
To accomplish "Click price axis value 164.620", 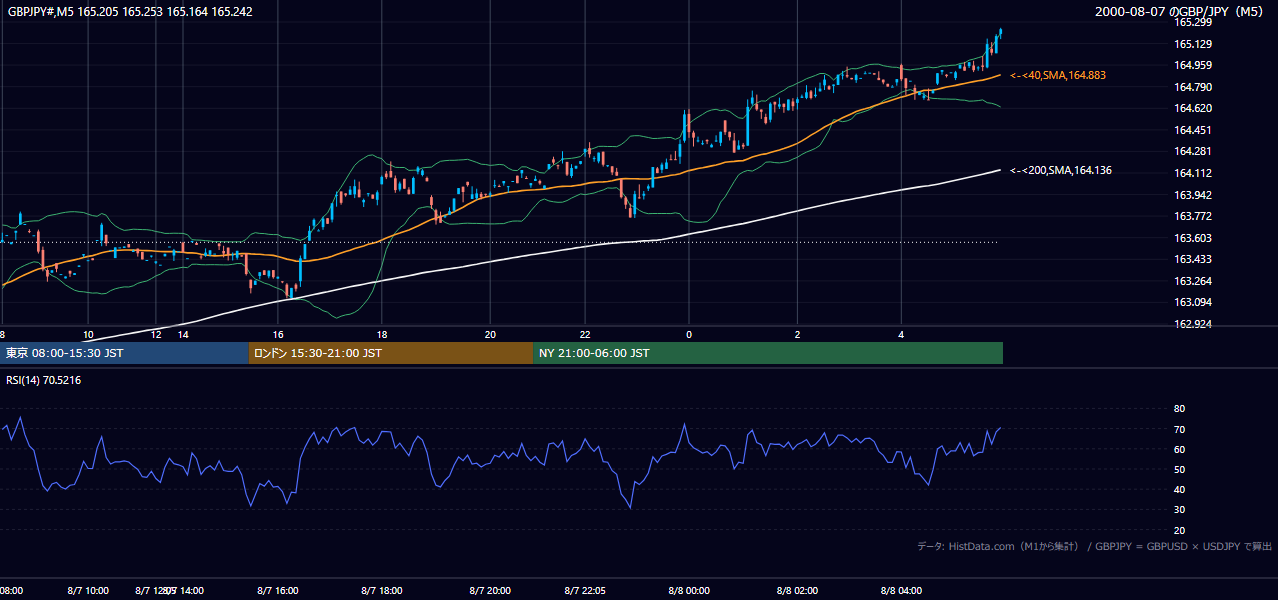I will (1192, 108).
